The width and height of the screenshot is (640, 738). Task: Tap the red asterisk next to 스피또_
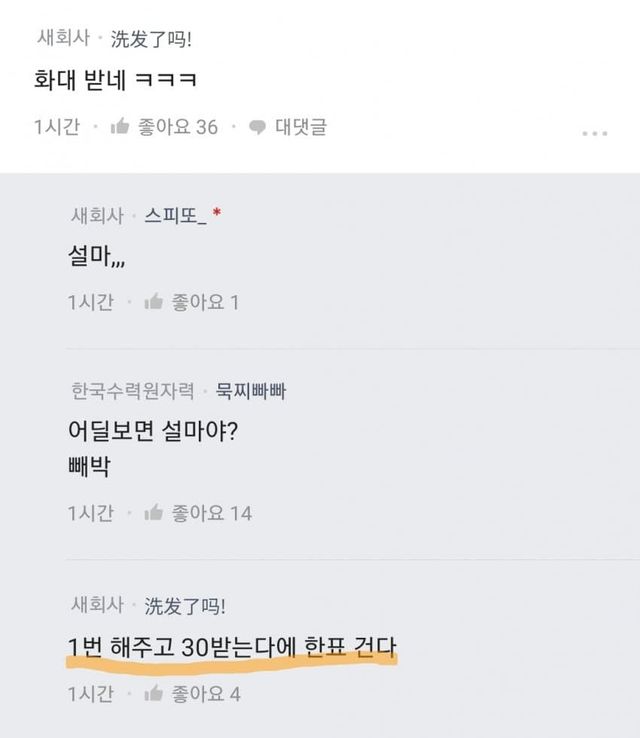[217, 214]
